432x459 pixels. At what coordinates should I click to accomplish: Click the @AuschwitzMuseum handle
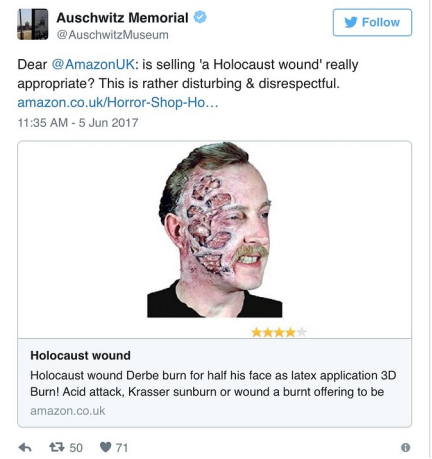click(x=113, y=35)
